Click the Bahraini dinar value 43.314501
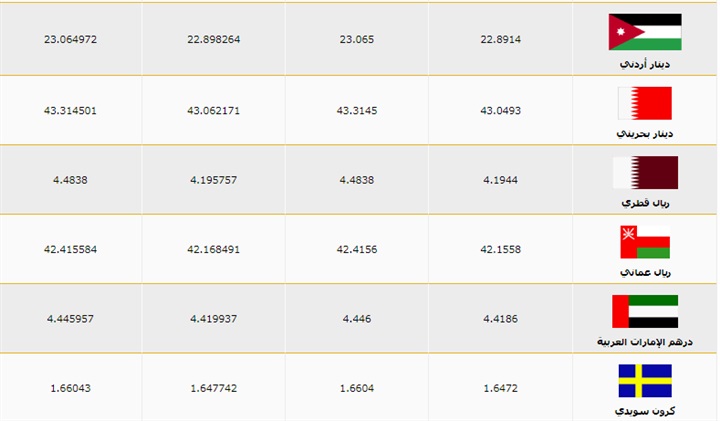Screen dimensions: 720x421 pyautogui.click(x=71, y=109)
